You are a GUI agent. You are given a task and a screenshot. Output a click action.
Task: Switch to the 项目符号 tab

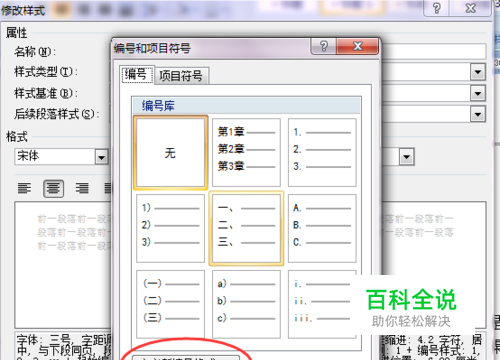pyautogui.click(x=181, y=76)
